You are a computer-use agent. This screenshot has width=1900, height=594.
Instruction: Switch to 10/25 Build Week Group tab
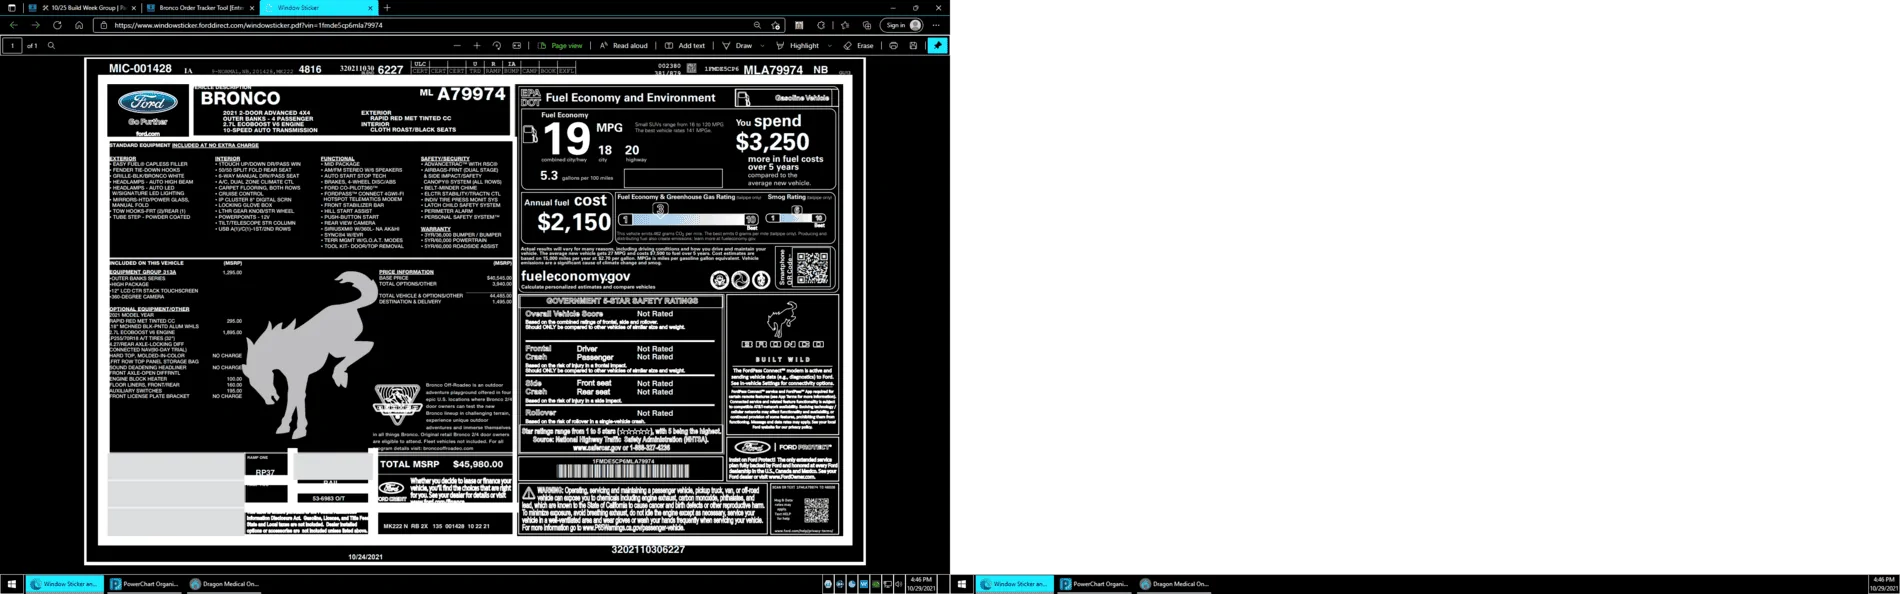pyautogui.click(x=83, y=7)
